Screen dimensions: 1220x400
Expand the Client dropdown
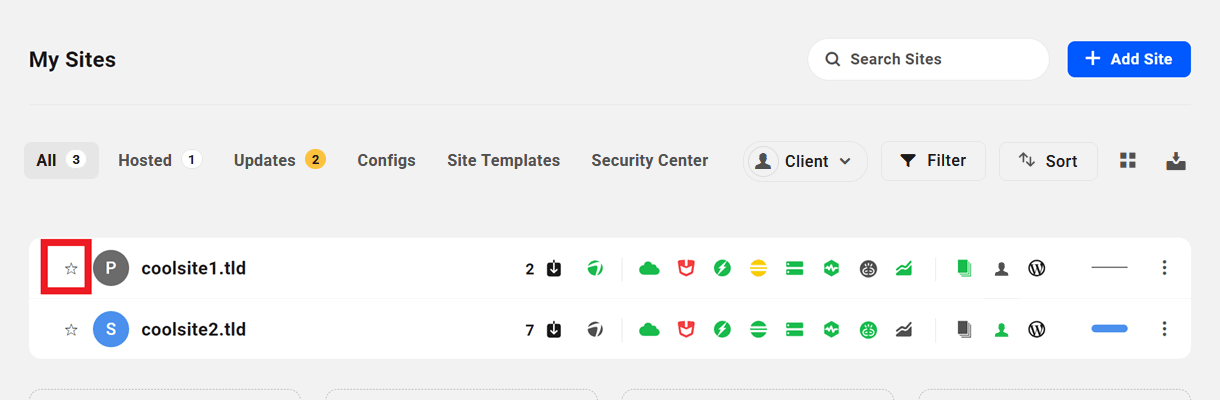coord(805,161)
